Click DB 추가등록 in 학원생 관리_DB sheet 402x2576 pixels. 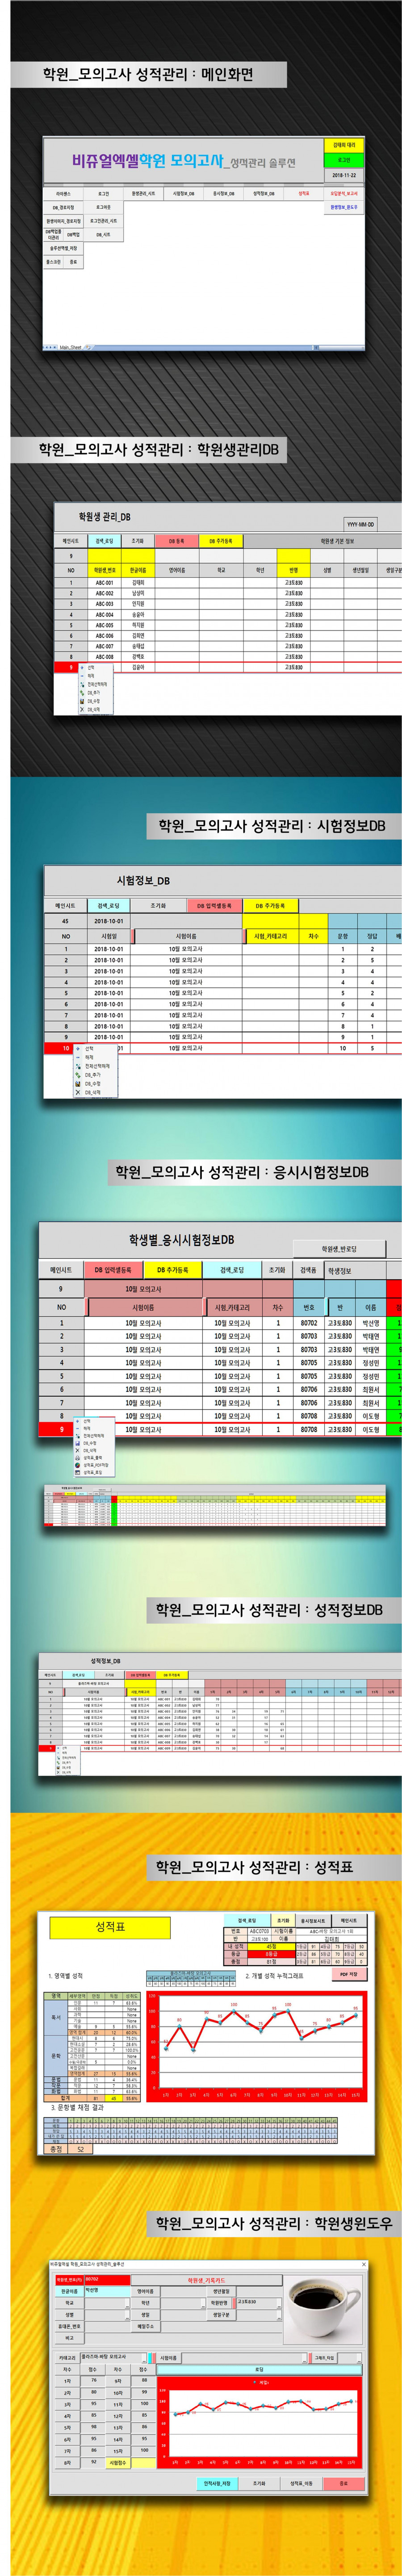[220, 541]
